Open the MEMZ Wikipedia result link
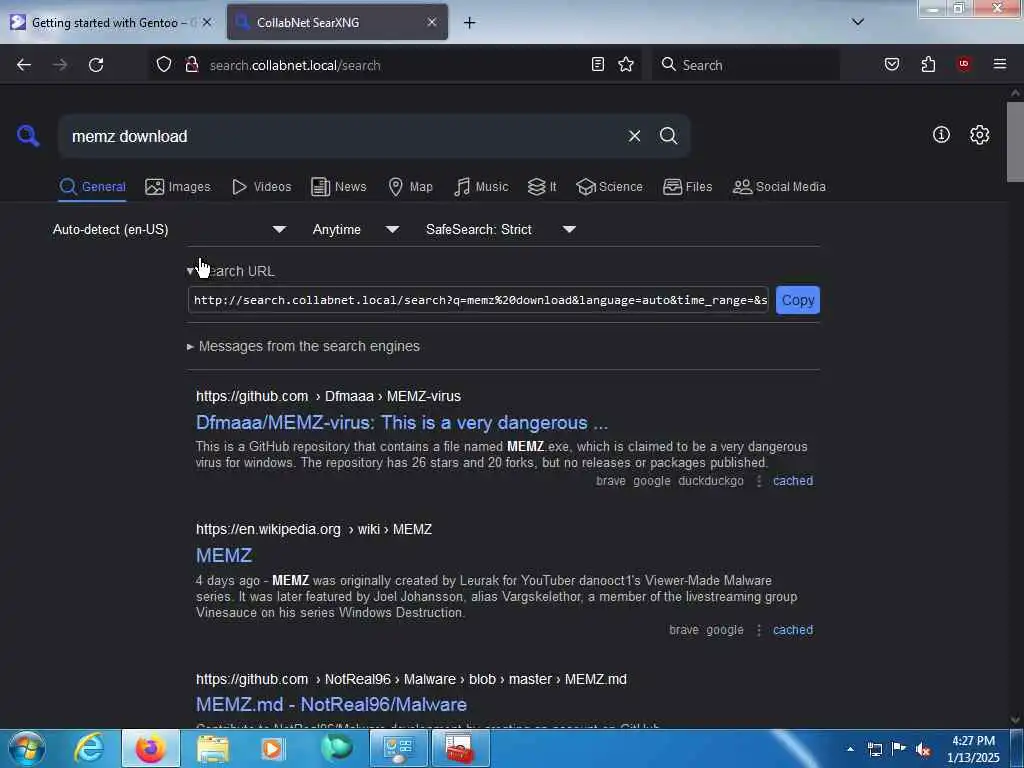1024x768 pixels. 224,555
